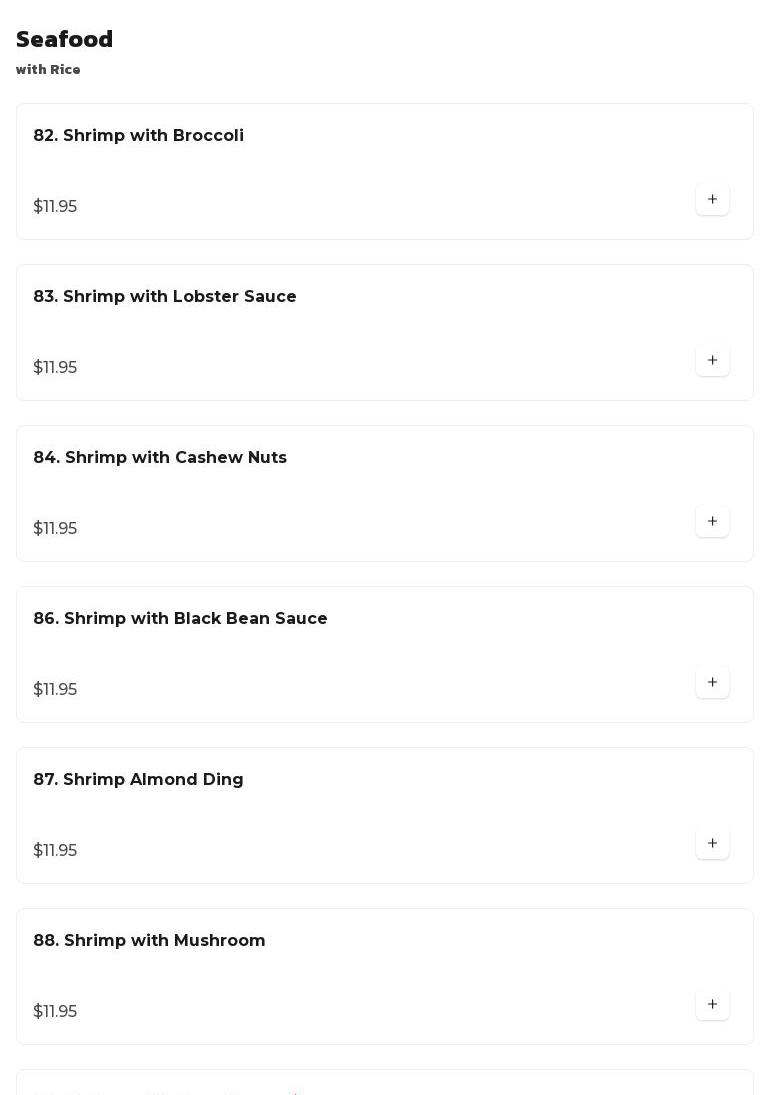Add Shrimp with Black Bean Sauce plus icon
Image resolution: width=770 pixels, height=1095 pixels.
tap(712, 682)
